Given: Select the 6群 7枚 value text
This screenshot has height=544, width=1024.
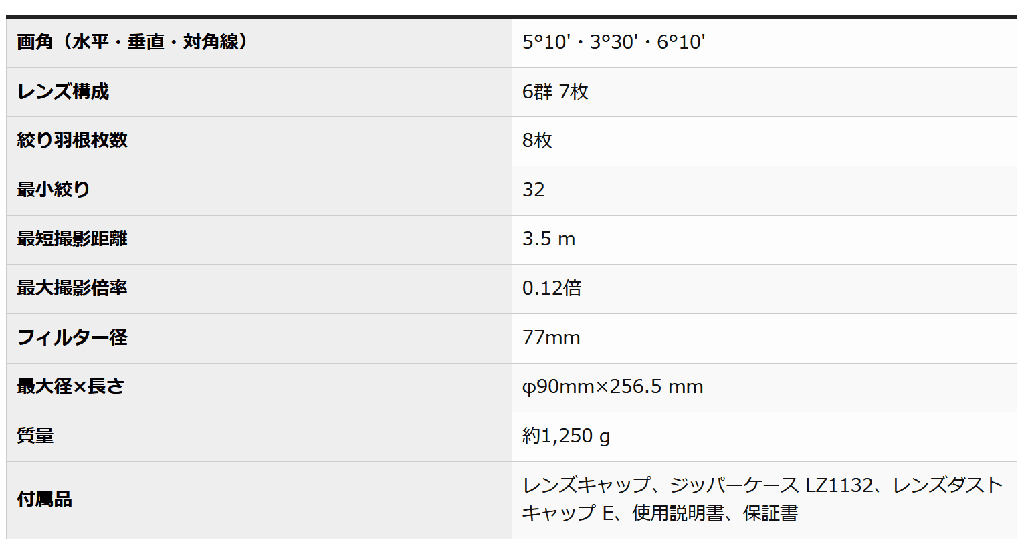Looking at the screenshot, I should (555, 92).
